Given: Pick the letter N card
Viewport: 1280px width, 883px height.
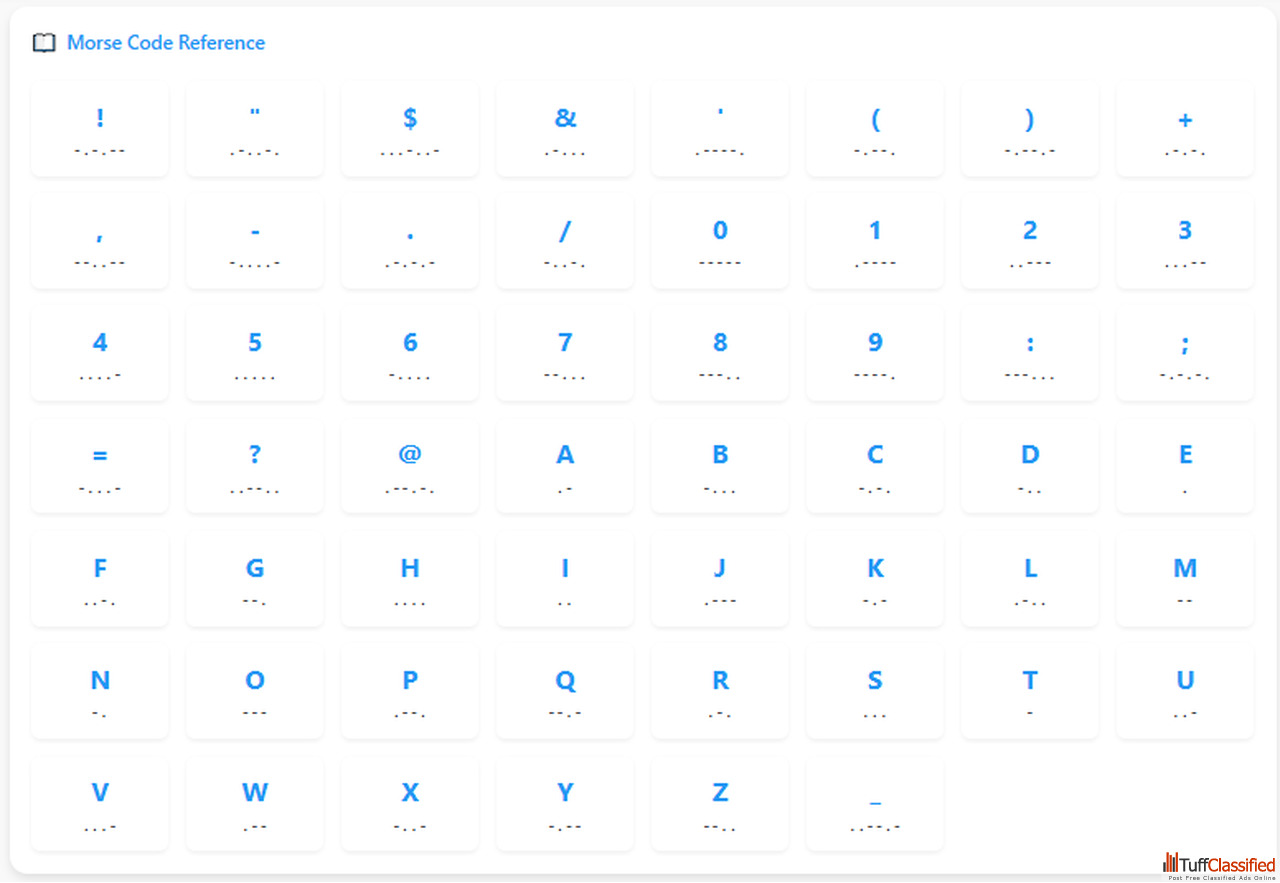Looking at the screenshot, I should [x=100, y=692].
